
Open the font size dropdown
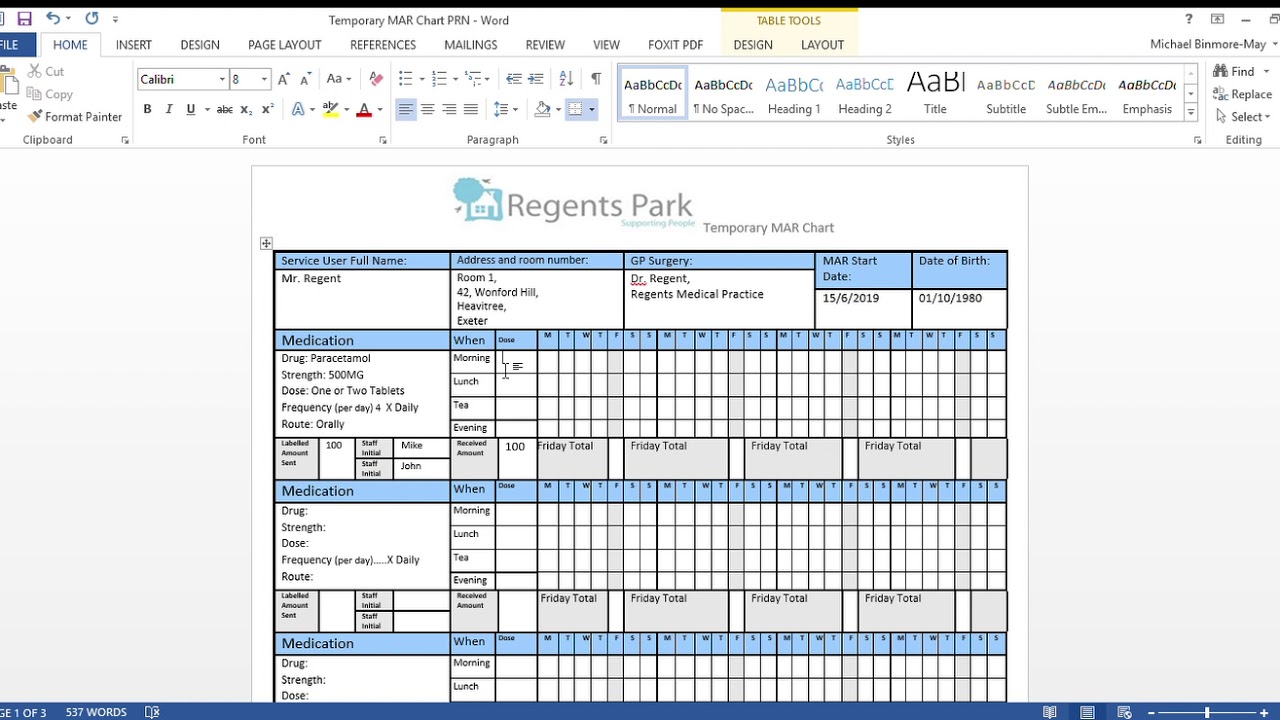coord(264,79)
